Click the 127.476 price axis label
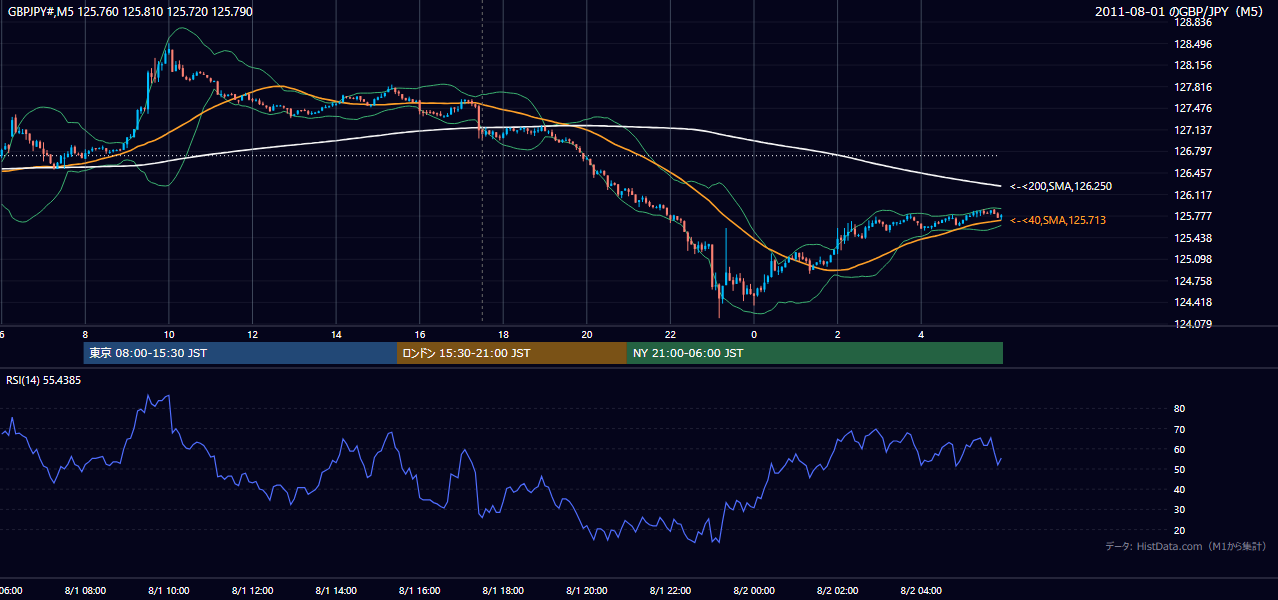This screenshot has height=600, width=1278. [x=1192, y=108]
